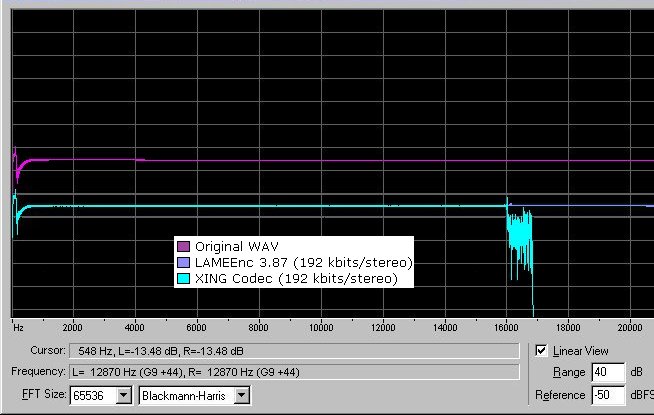
Task: Click the 6000 Hz axis label
Action: click(x=196, y=327)
